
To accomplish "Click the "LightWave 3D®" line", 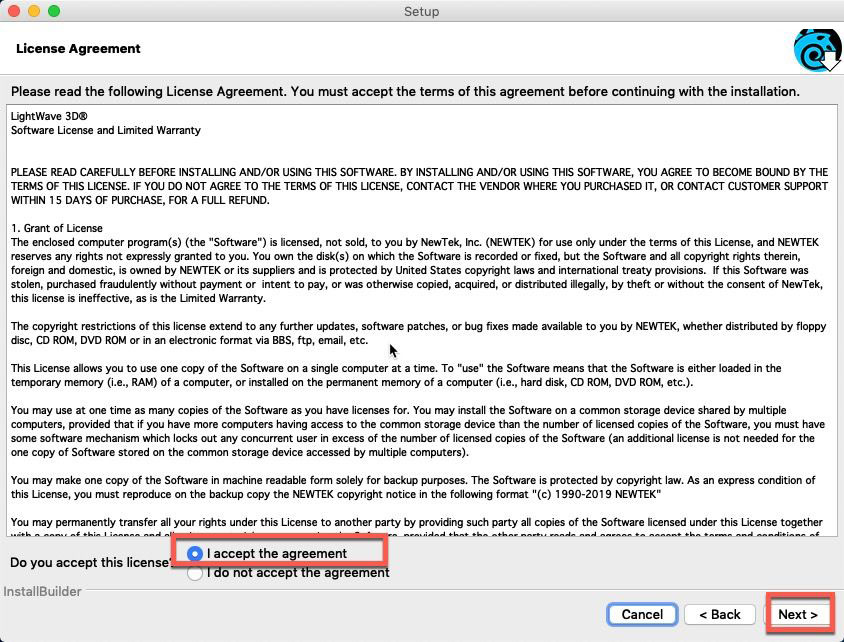I will pyautogui.click(x=49, y=116).
